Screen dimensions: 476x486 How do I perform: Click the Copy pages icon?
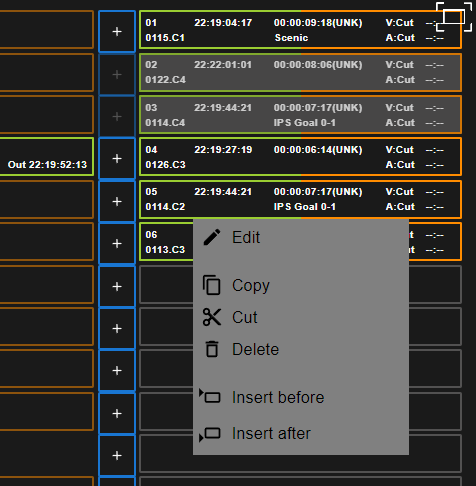click(212, 285)
